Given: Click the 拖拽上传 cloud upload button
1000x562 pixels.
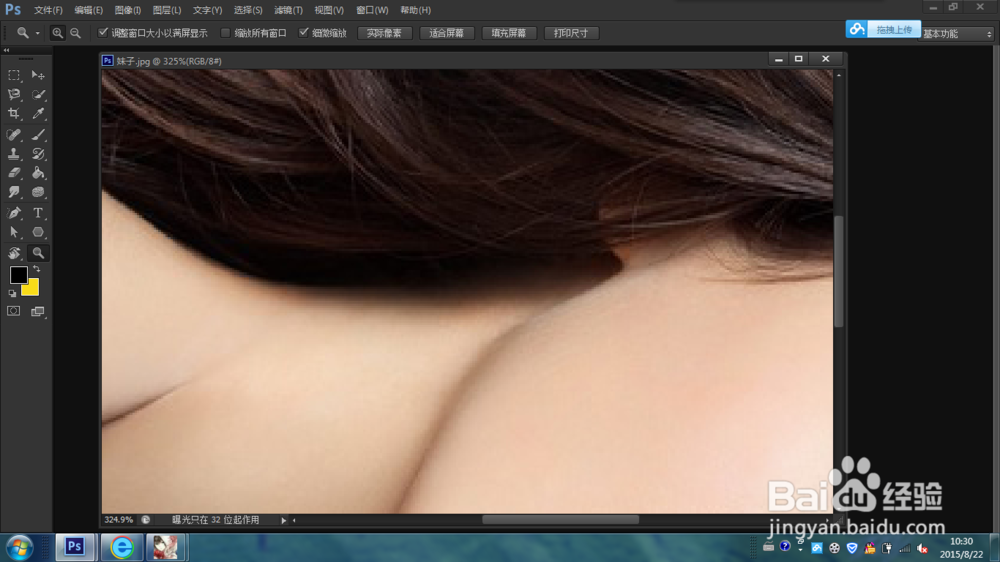Looking at the screenshot, I should click(x=883, y=29).
